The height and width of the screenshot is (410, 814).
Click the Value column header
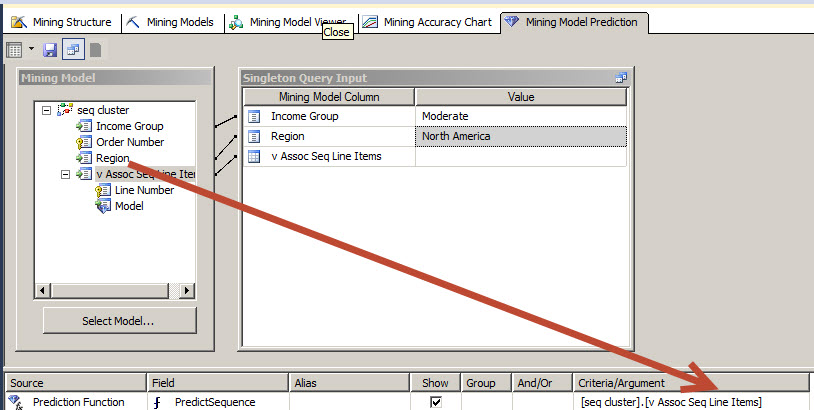tap(521, 97)
